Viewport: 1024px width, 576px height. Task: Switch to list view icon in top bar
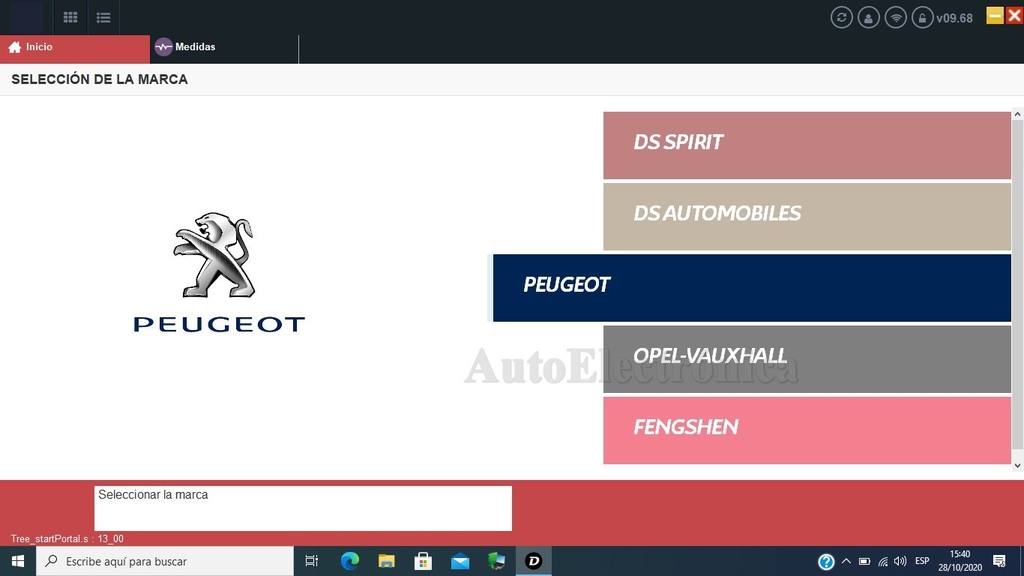[103, 18]
